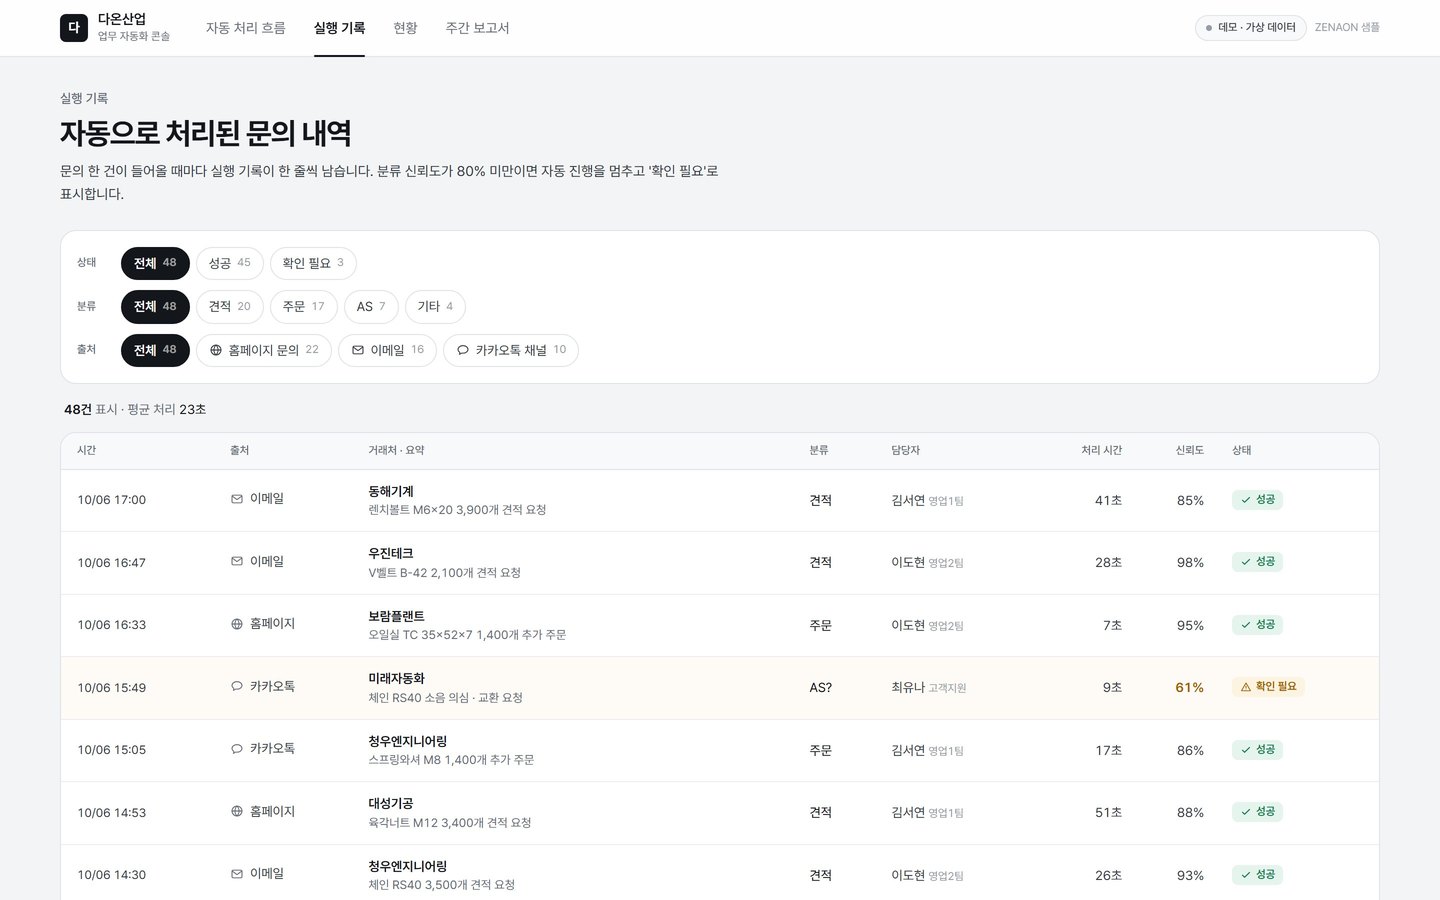Click assignee 최유나 고객지원
The width and height of the screenshot is (1440, 900).
[929, 688]
